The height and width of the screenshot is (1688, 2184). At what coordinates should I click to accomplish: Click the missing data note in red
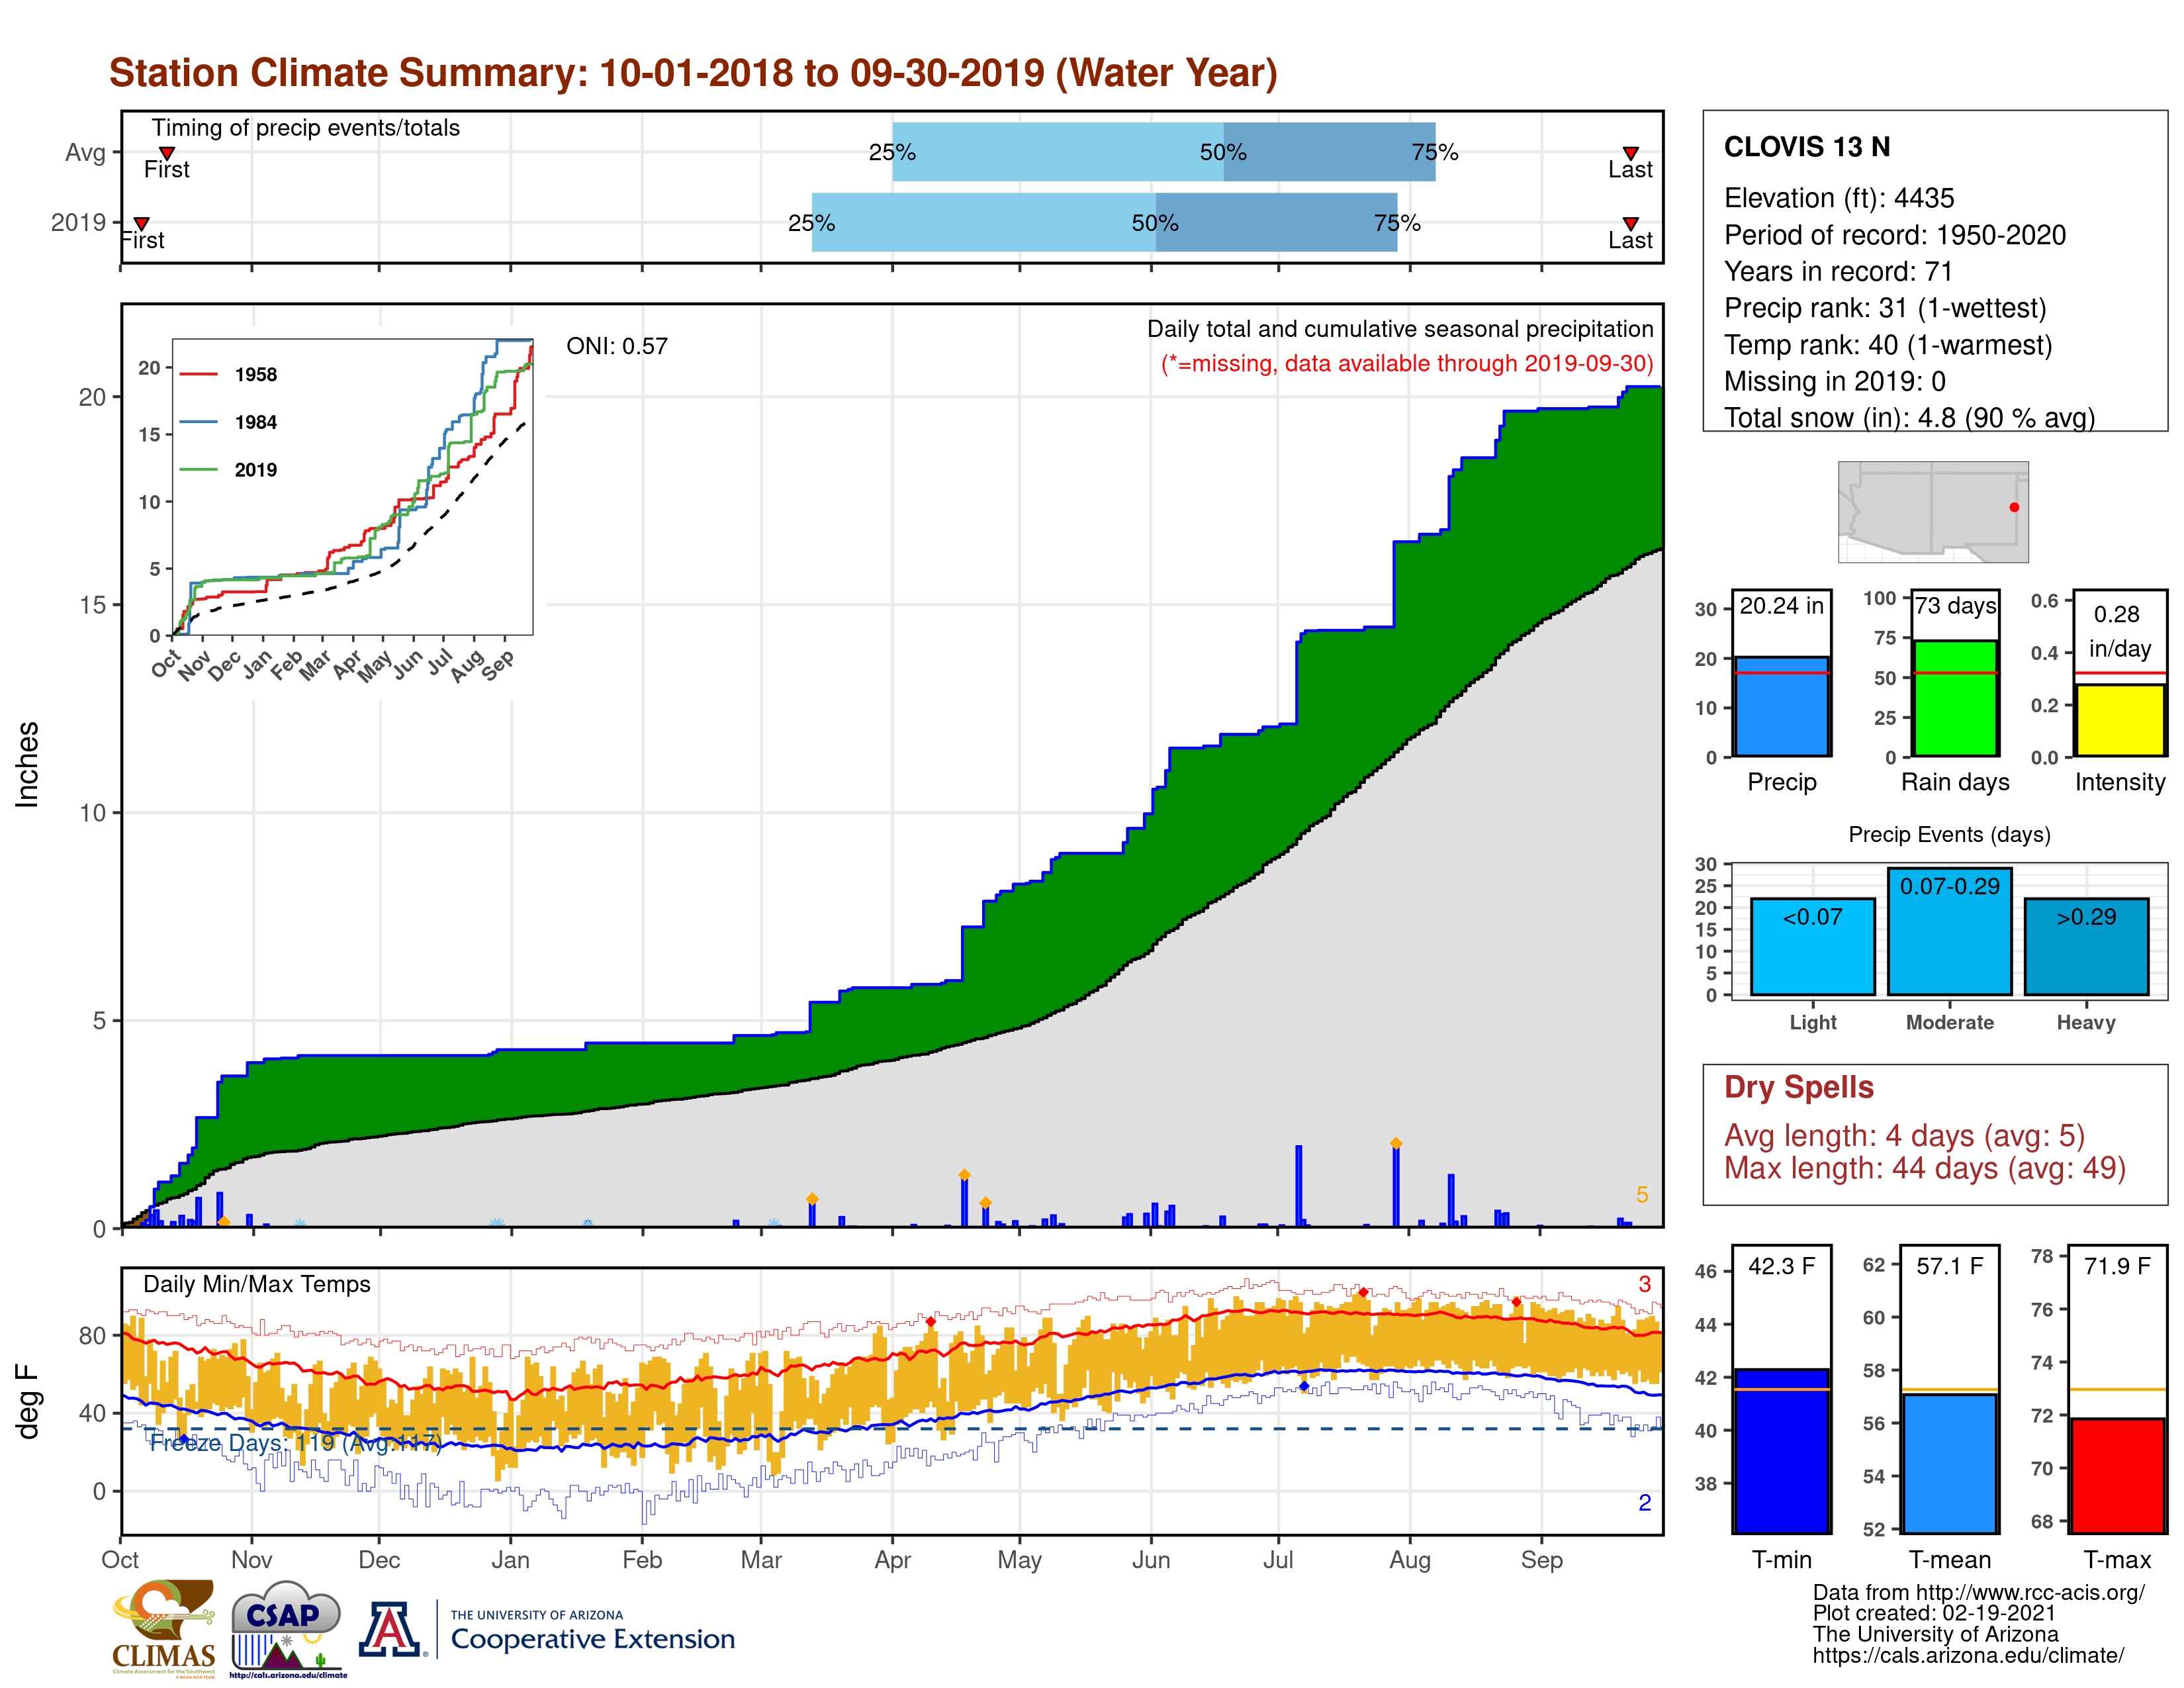1407,363
